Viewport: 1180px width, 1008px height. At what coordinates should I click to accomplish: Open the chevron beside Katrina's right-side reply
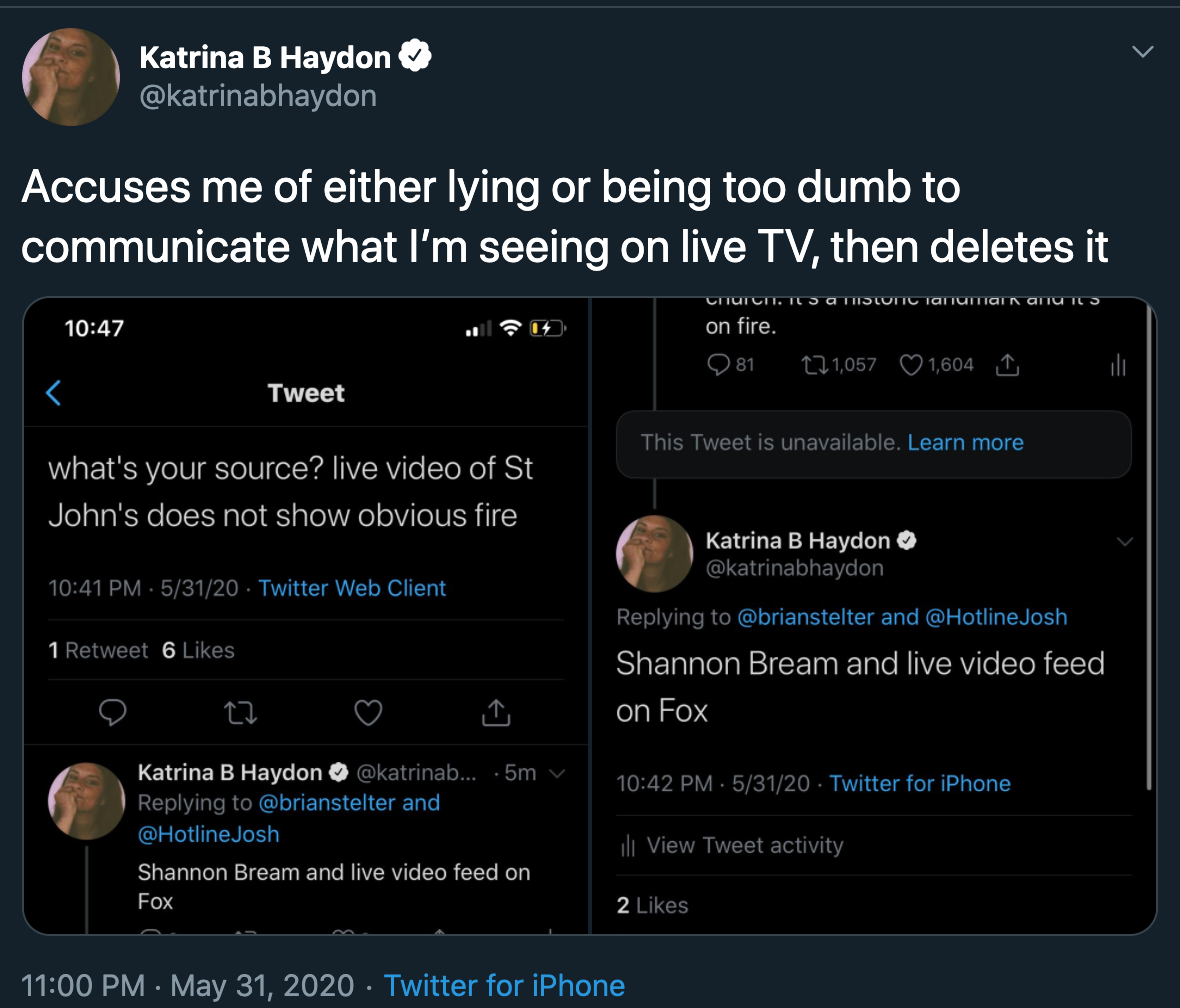point(1125,541)
